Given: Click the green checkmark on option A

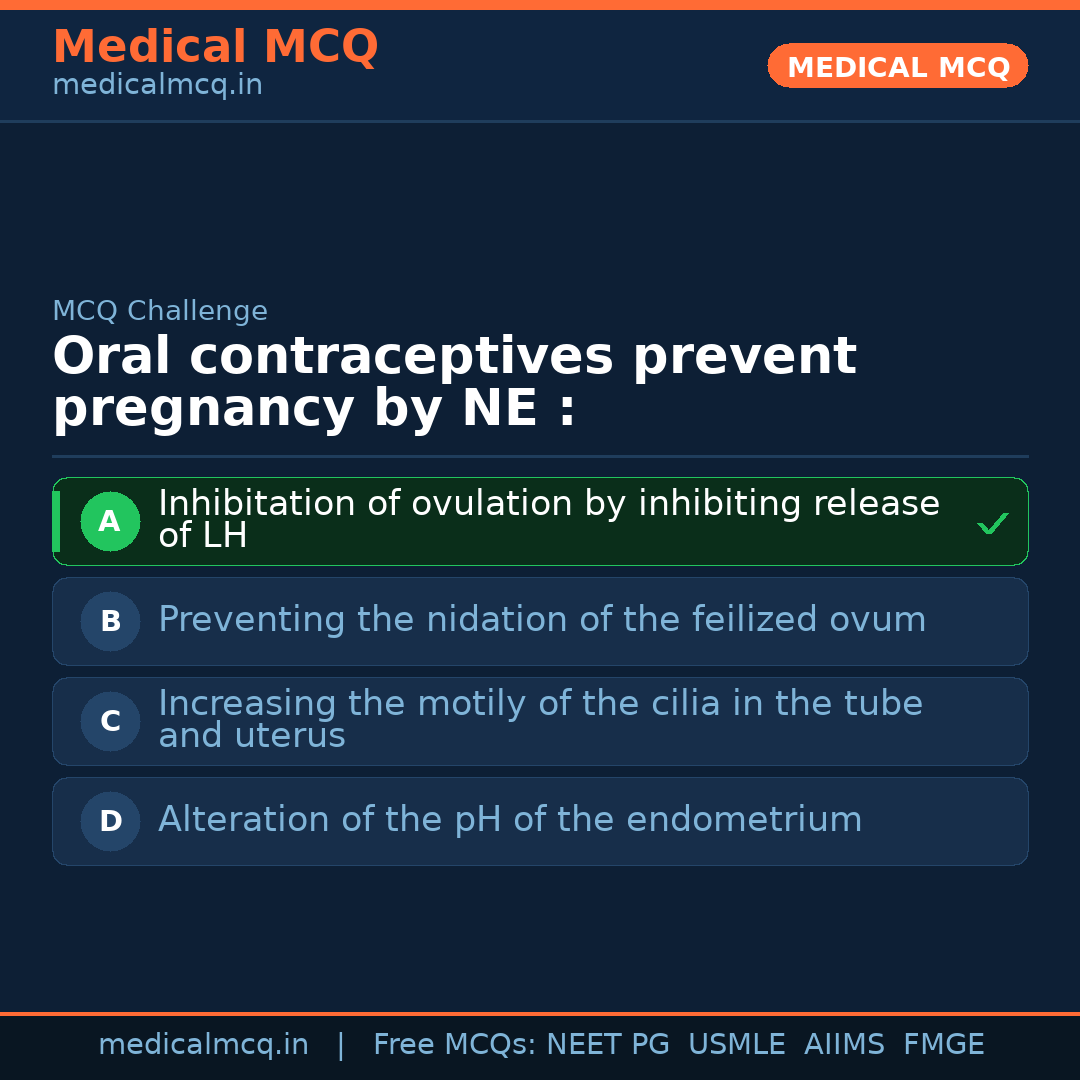Looking at the screenshot, I should coord(992,523).
